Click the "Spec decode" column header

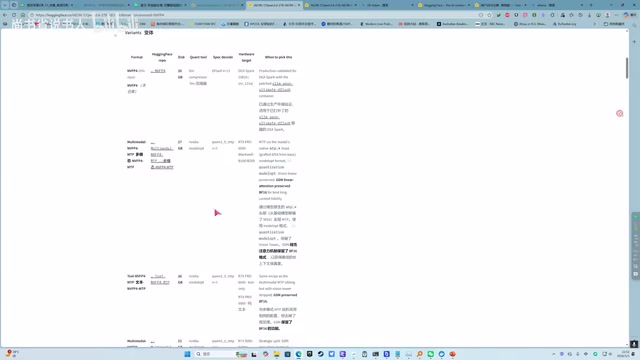pos(223,57)
